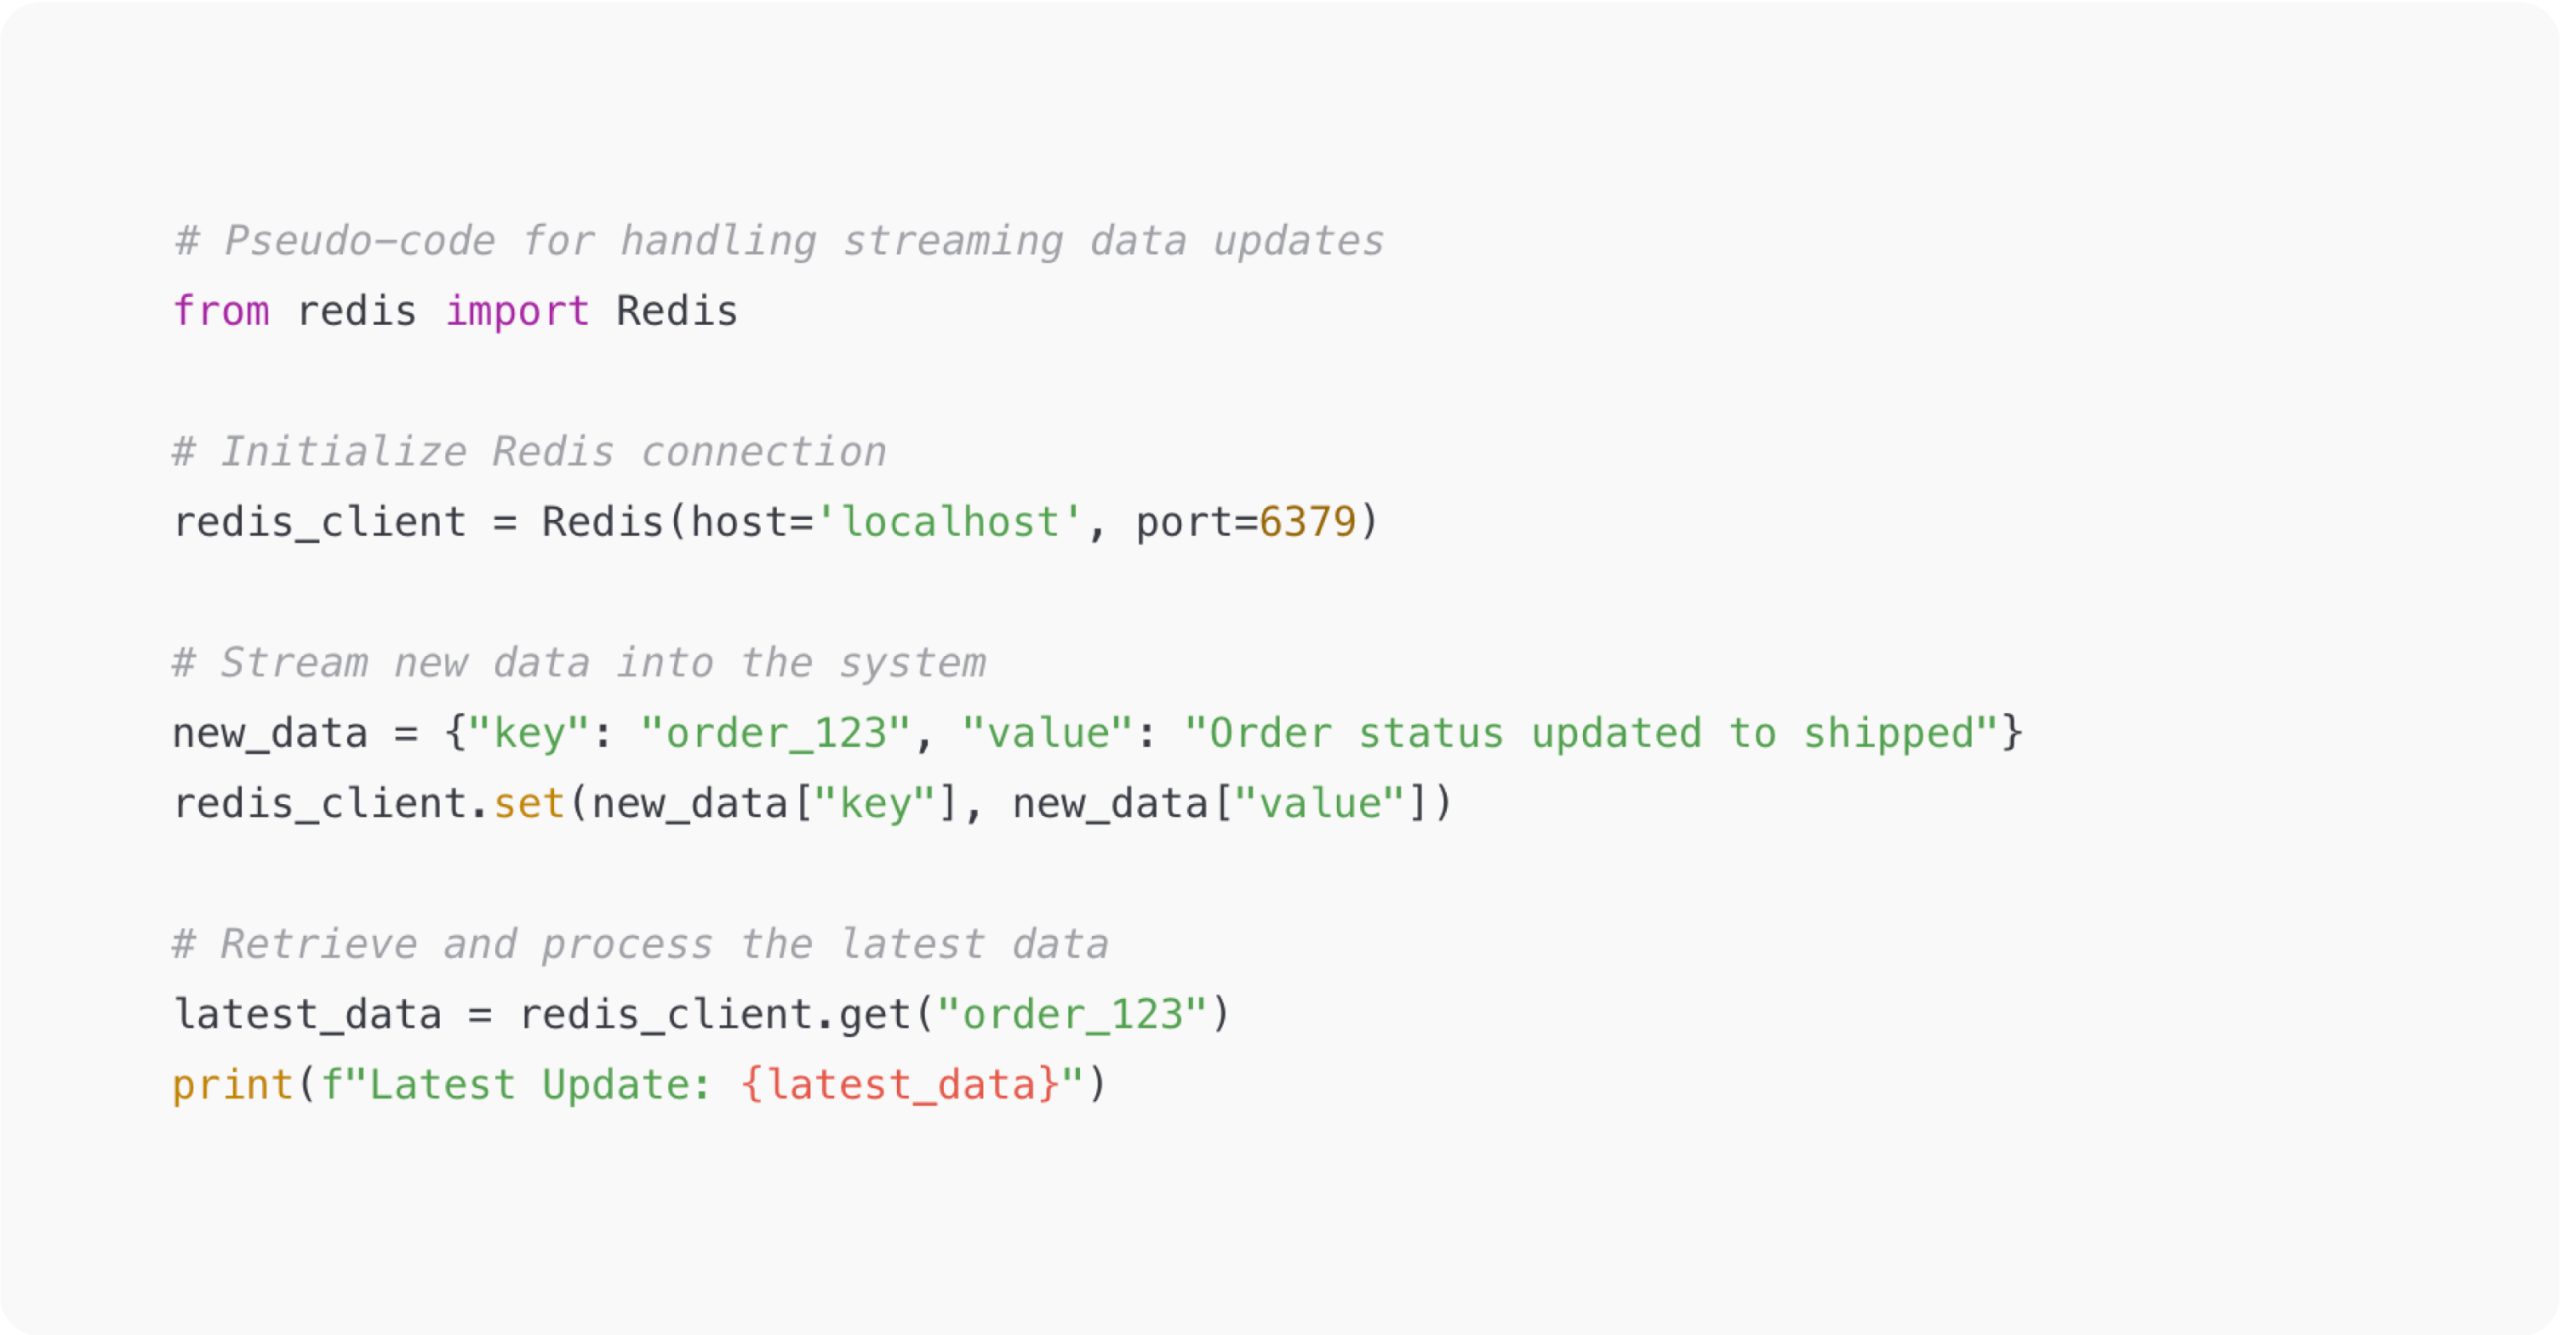
Task: Click the capitalized 'Redis' class name after import
Action: (x=677, y=311)
